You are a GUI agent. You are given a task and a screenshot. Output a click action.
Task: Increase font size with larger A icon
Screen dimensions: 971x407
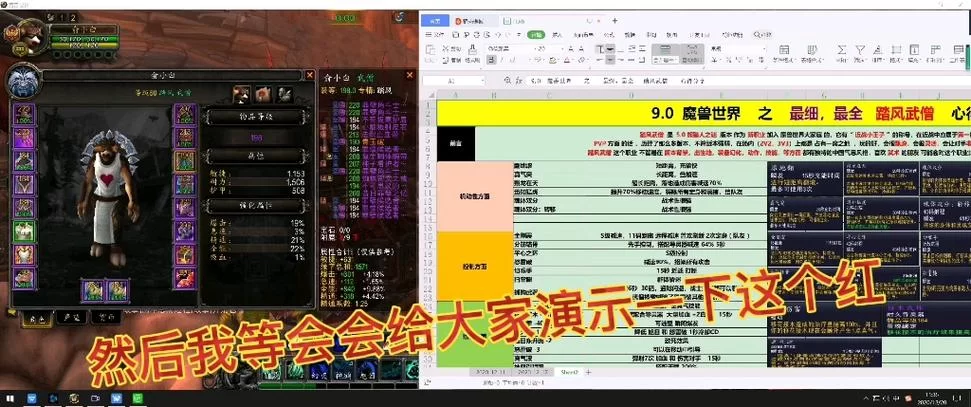pyautogui.click(x=570, y=48)
